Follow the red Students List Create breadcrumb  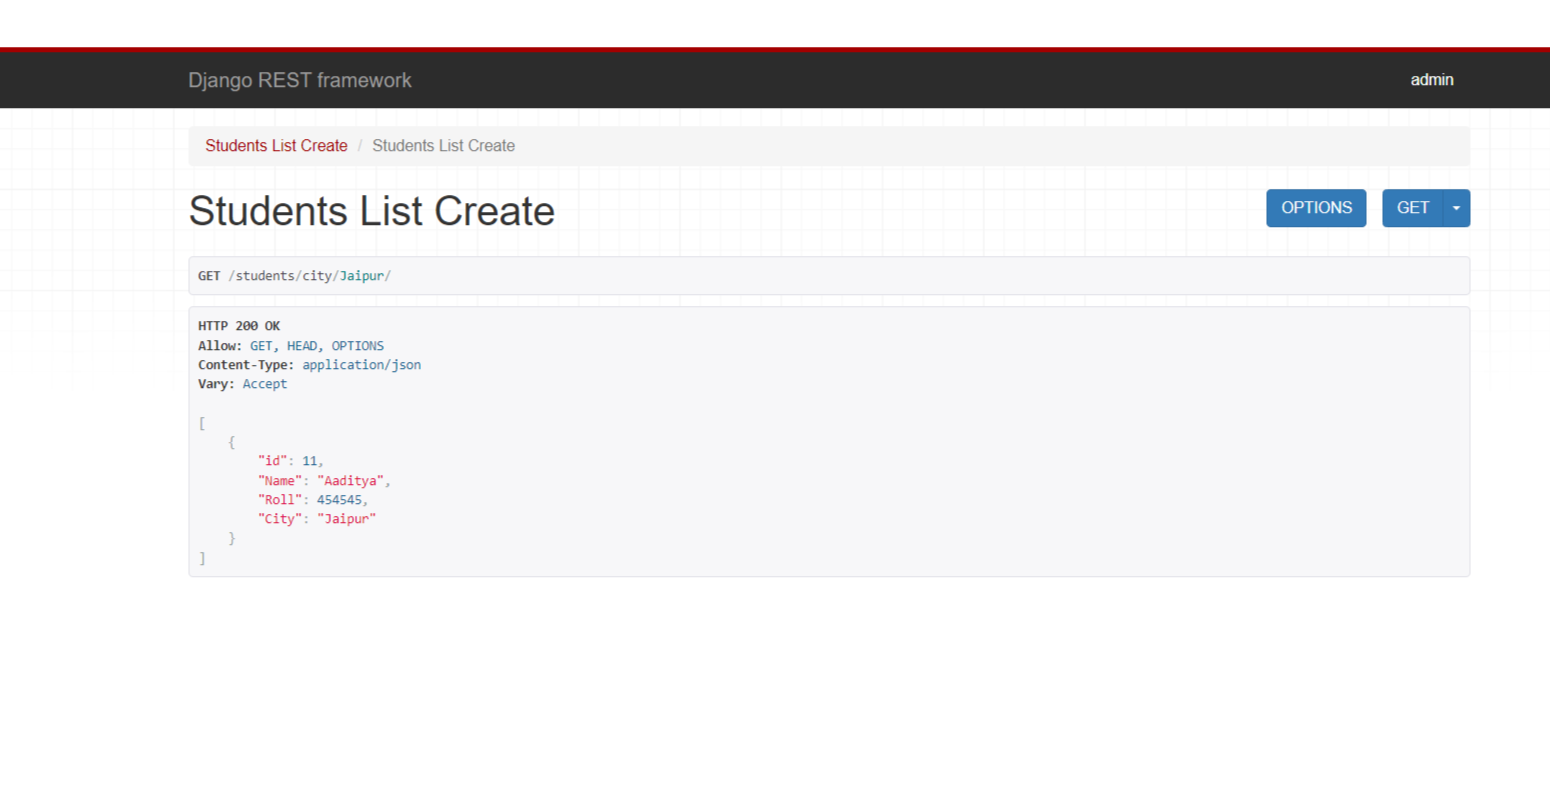pyautogui.click(x=276, y=146)
